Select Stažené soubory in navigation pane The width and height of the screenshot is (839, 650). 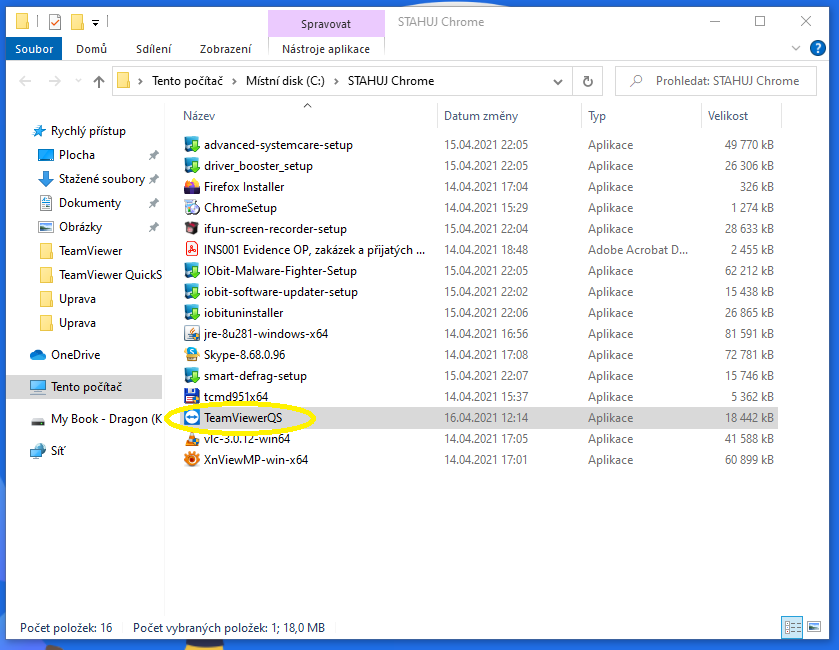(x=102, y=179)
